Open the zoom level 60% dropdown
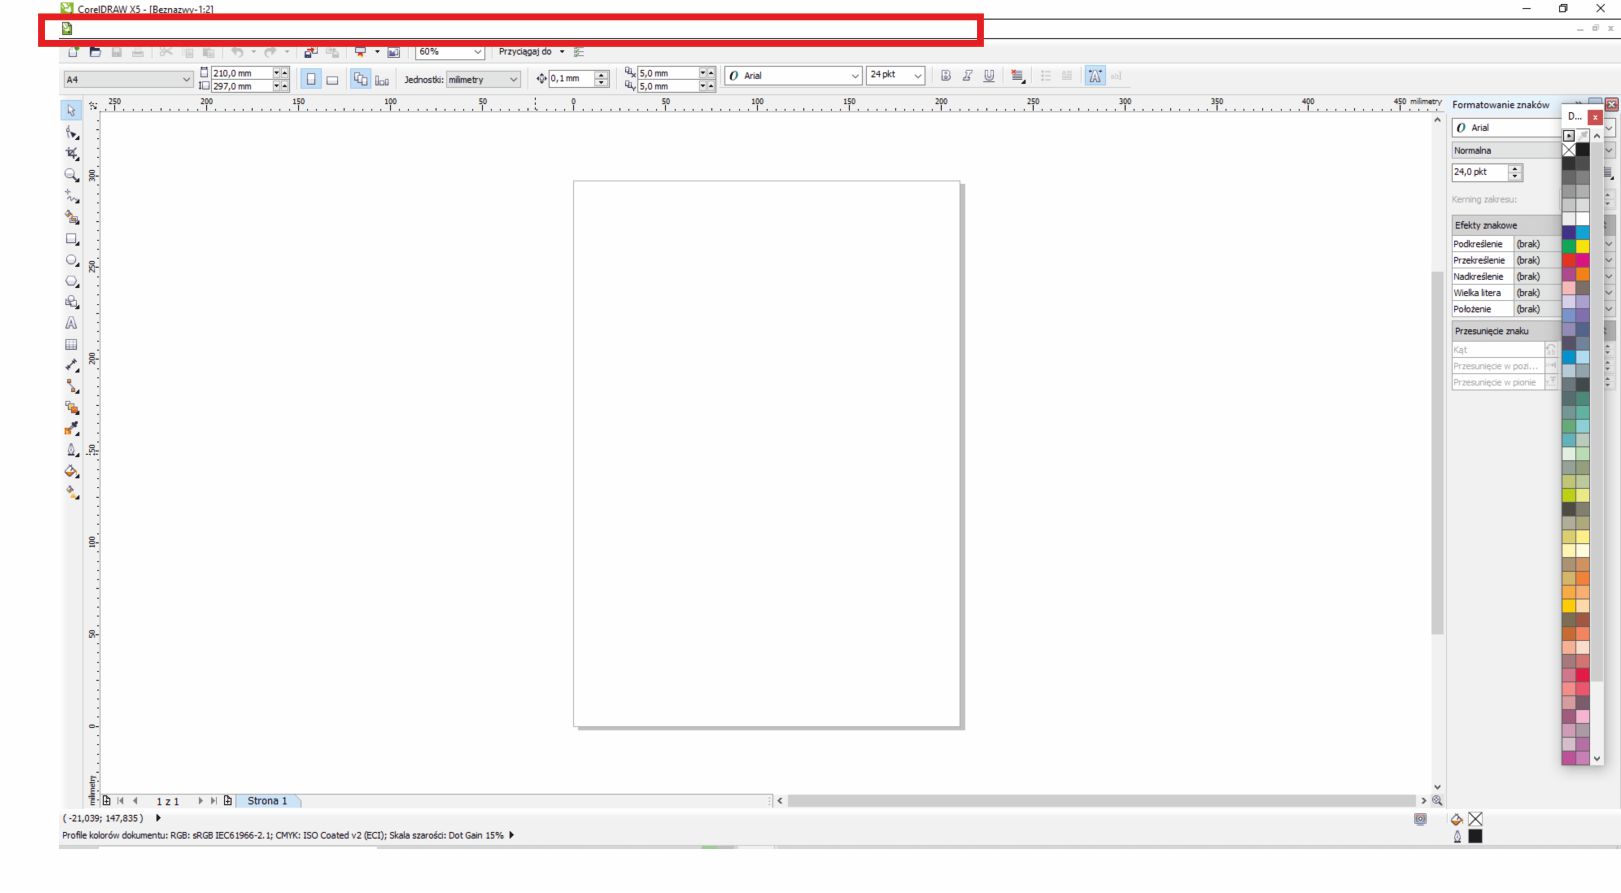The width and height of the screenshot is (1621, 893). point(477,52)
